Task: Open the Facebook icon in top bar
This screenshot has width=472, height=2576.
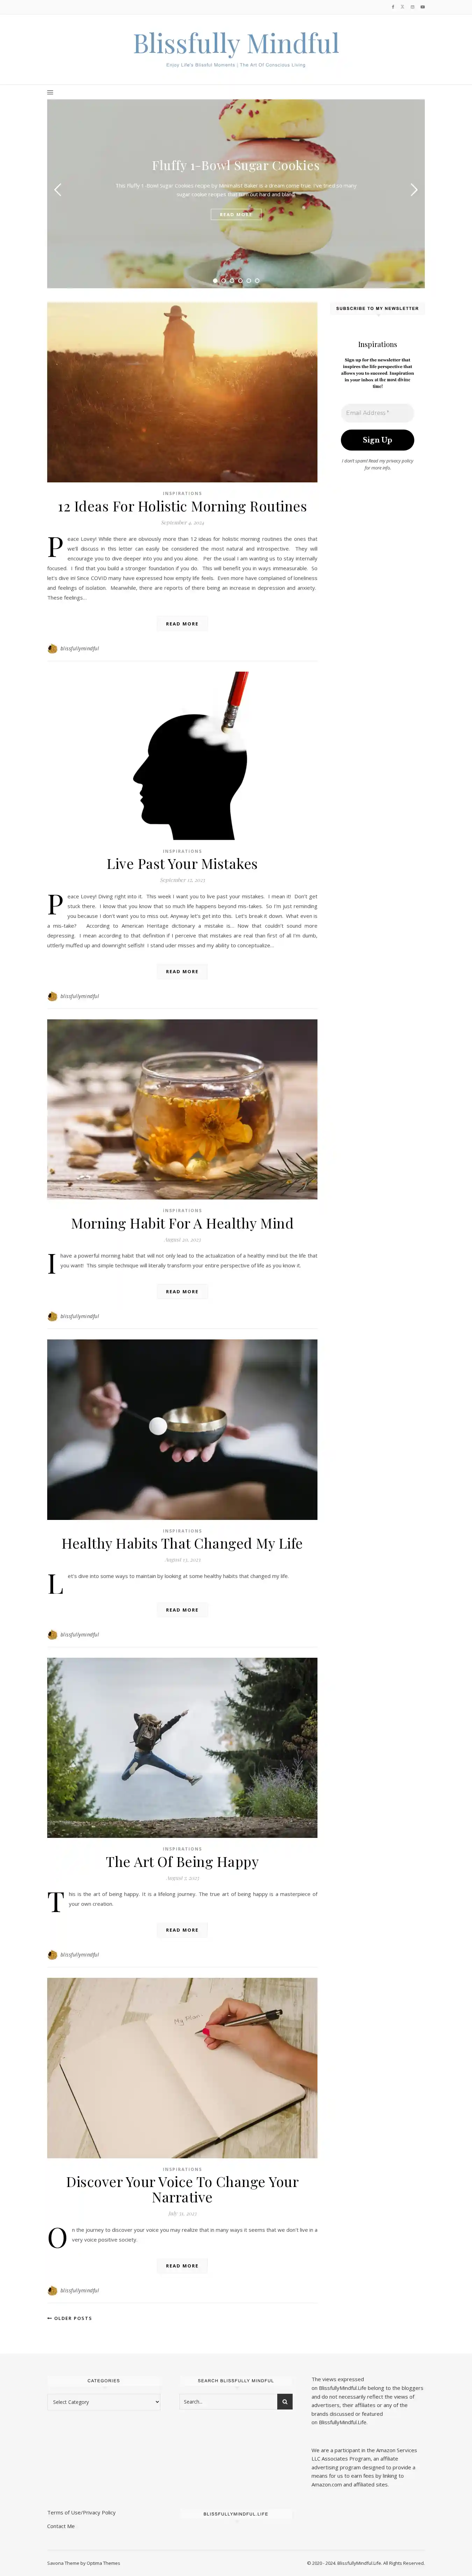Action: tap(393, 7)
